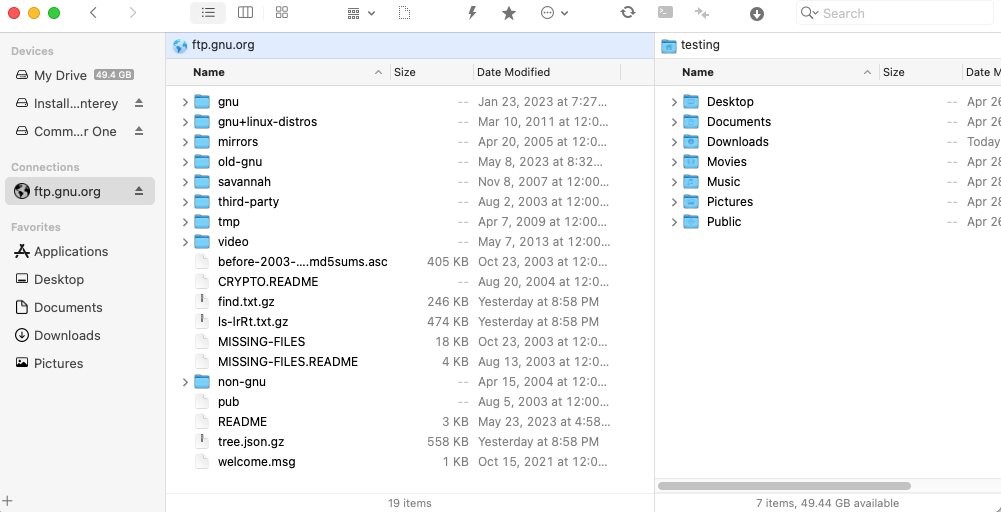Select the Music folder icon in testing pane

(x=691, y=182)
